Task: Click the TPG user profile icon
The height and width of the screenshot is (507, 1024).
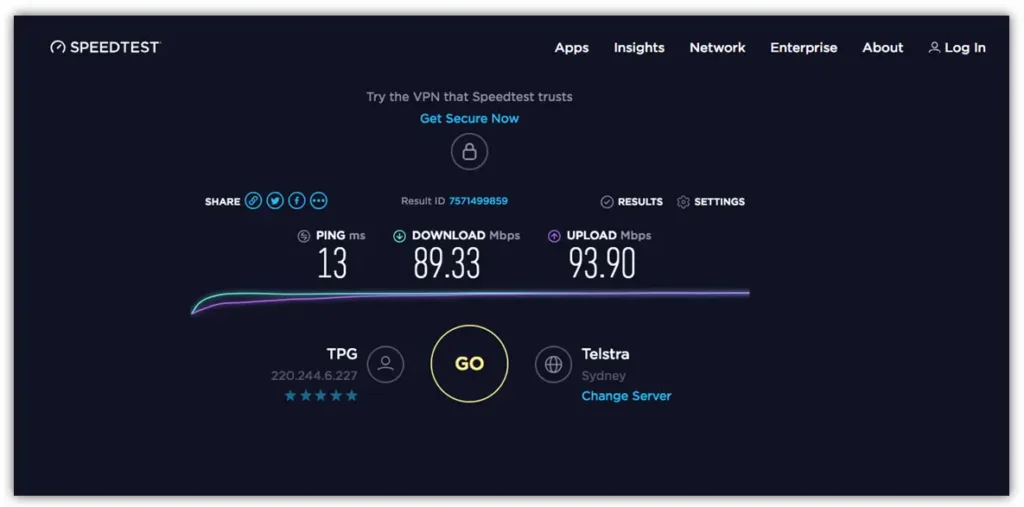Action: coord(385,364)
